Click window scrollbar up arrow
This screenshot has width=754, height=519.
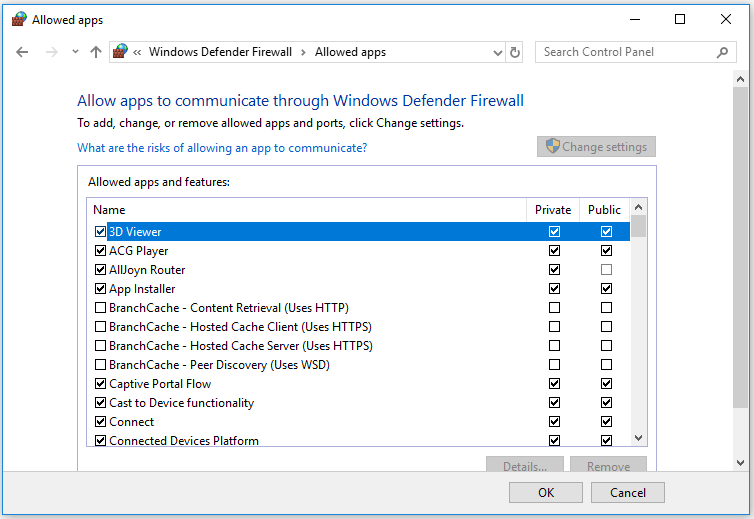(741, 79)
